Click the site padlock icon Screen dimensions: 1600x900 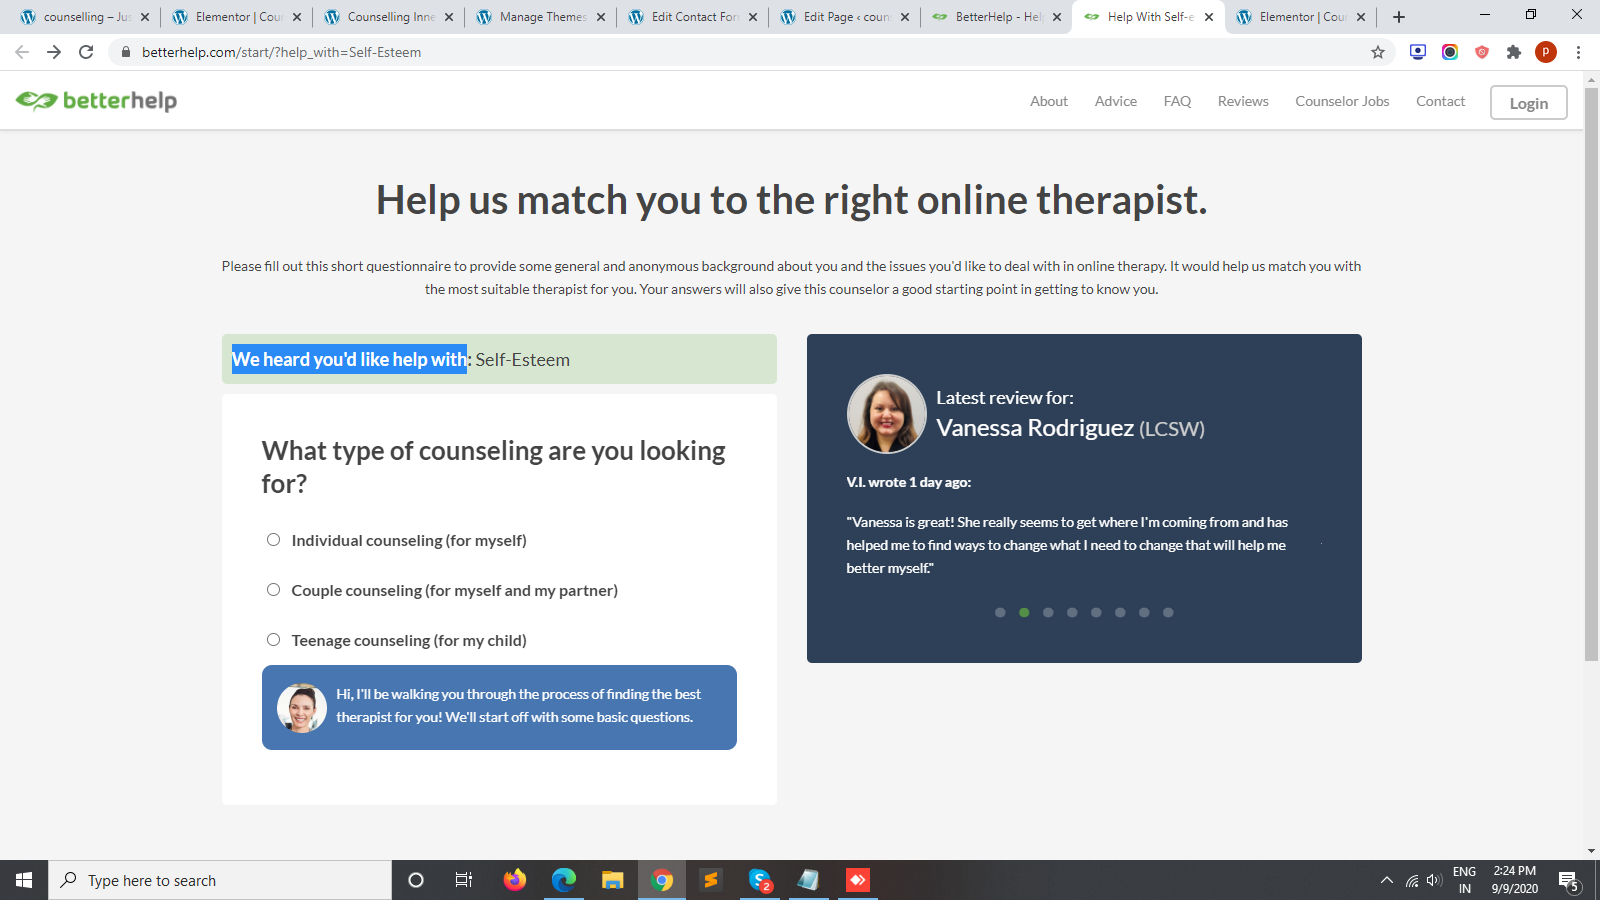[x=126, y=52]
